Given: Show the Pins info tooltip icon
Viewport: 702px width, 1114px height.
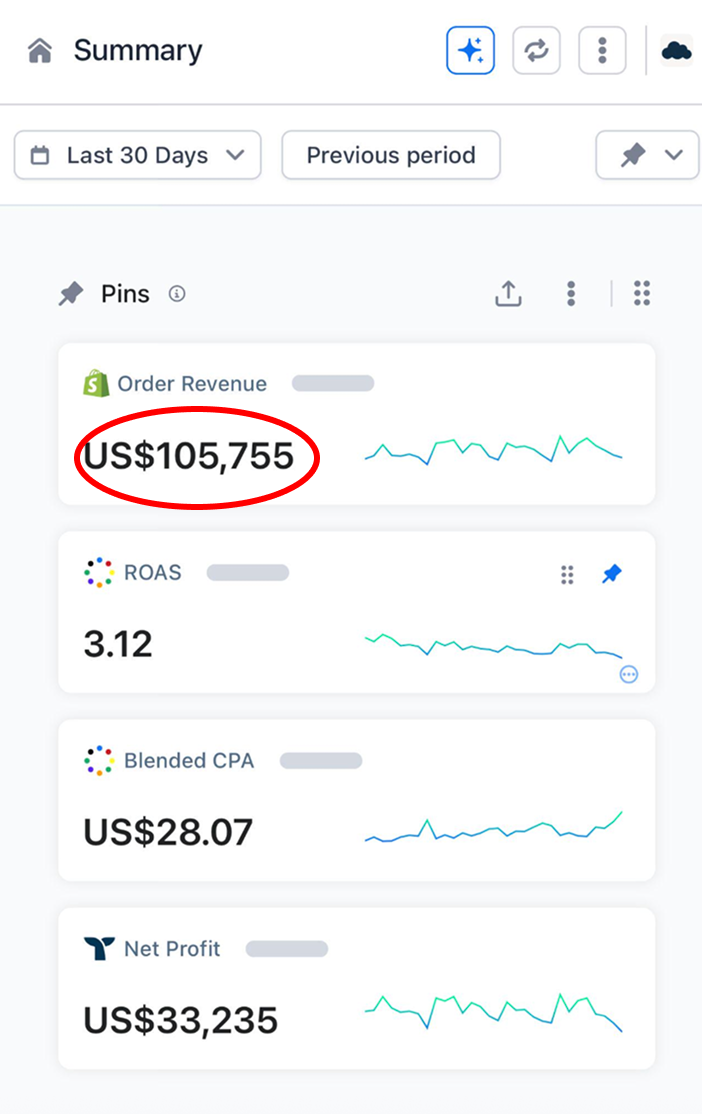Looking at the screenshot, I should [x=177, y=293].
